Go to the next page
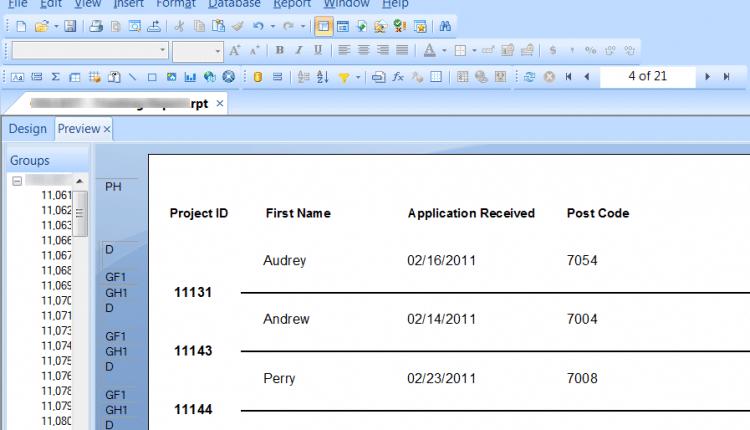Image resolution: width=750 pixels, height=430 pixels. (707, 77)
